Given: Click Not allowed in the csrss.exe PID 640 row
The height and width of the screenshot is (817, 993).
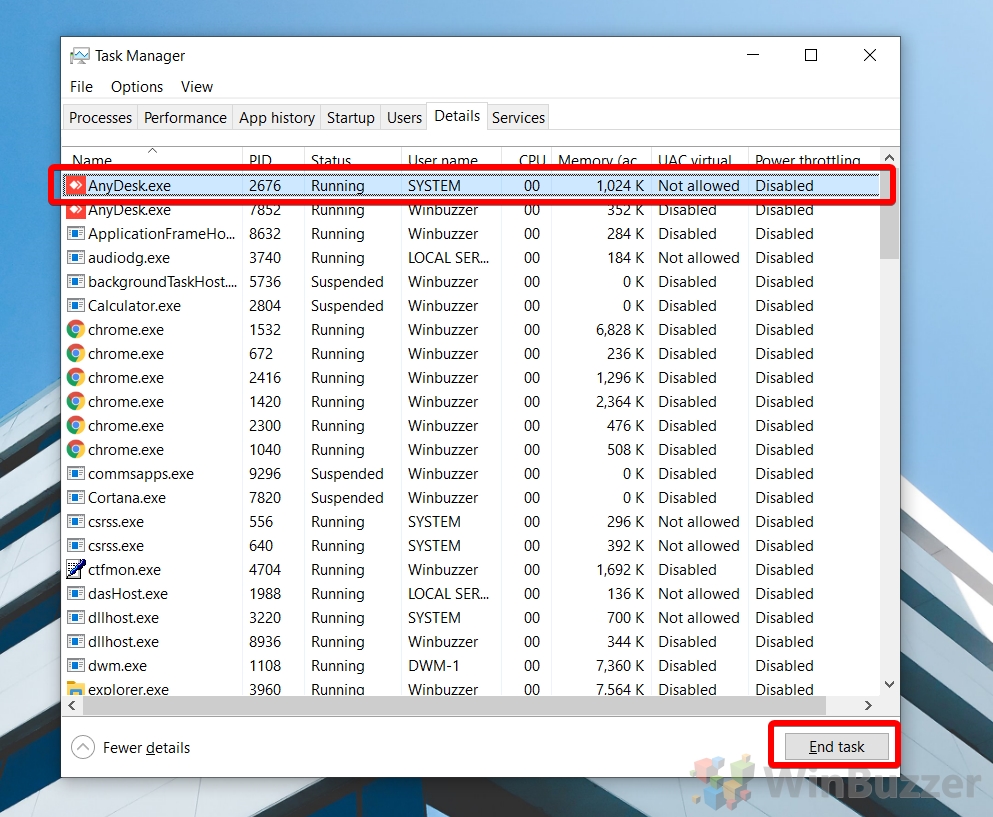Looking at the screenshot, I should tap(699, 546).
